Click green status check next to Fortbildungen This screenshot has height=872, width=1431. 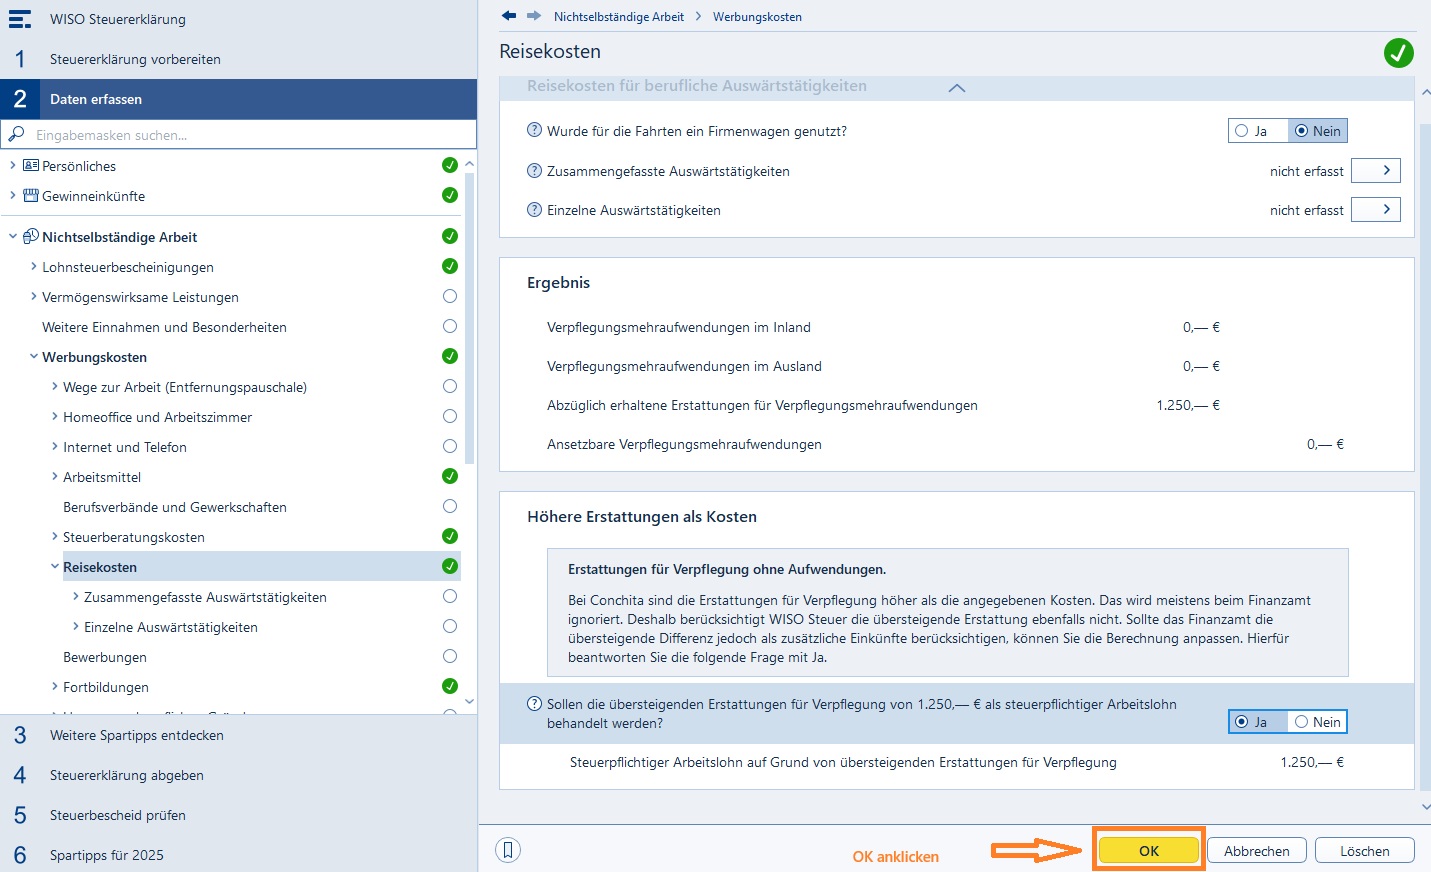(450, 686)
